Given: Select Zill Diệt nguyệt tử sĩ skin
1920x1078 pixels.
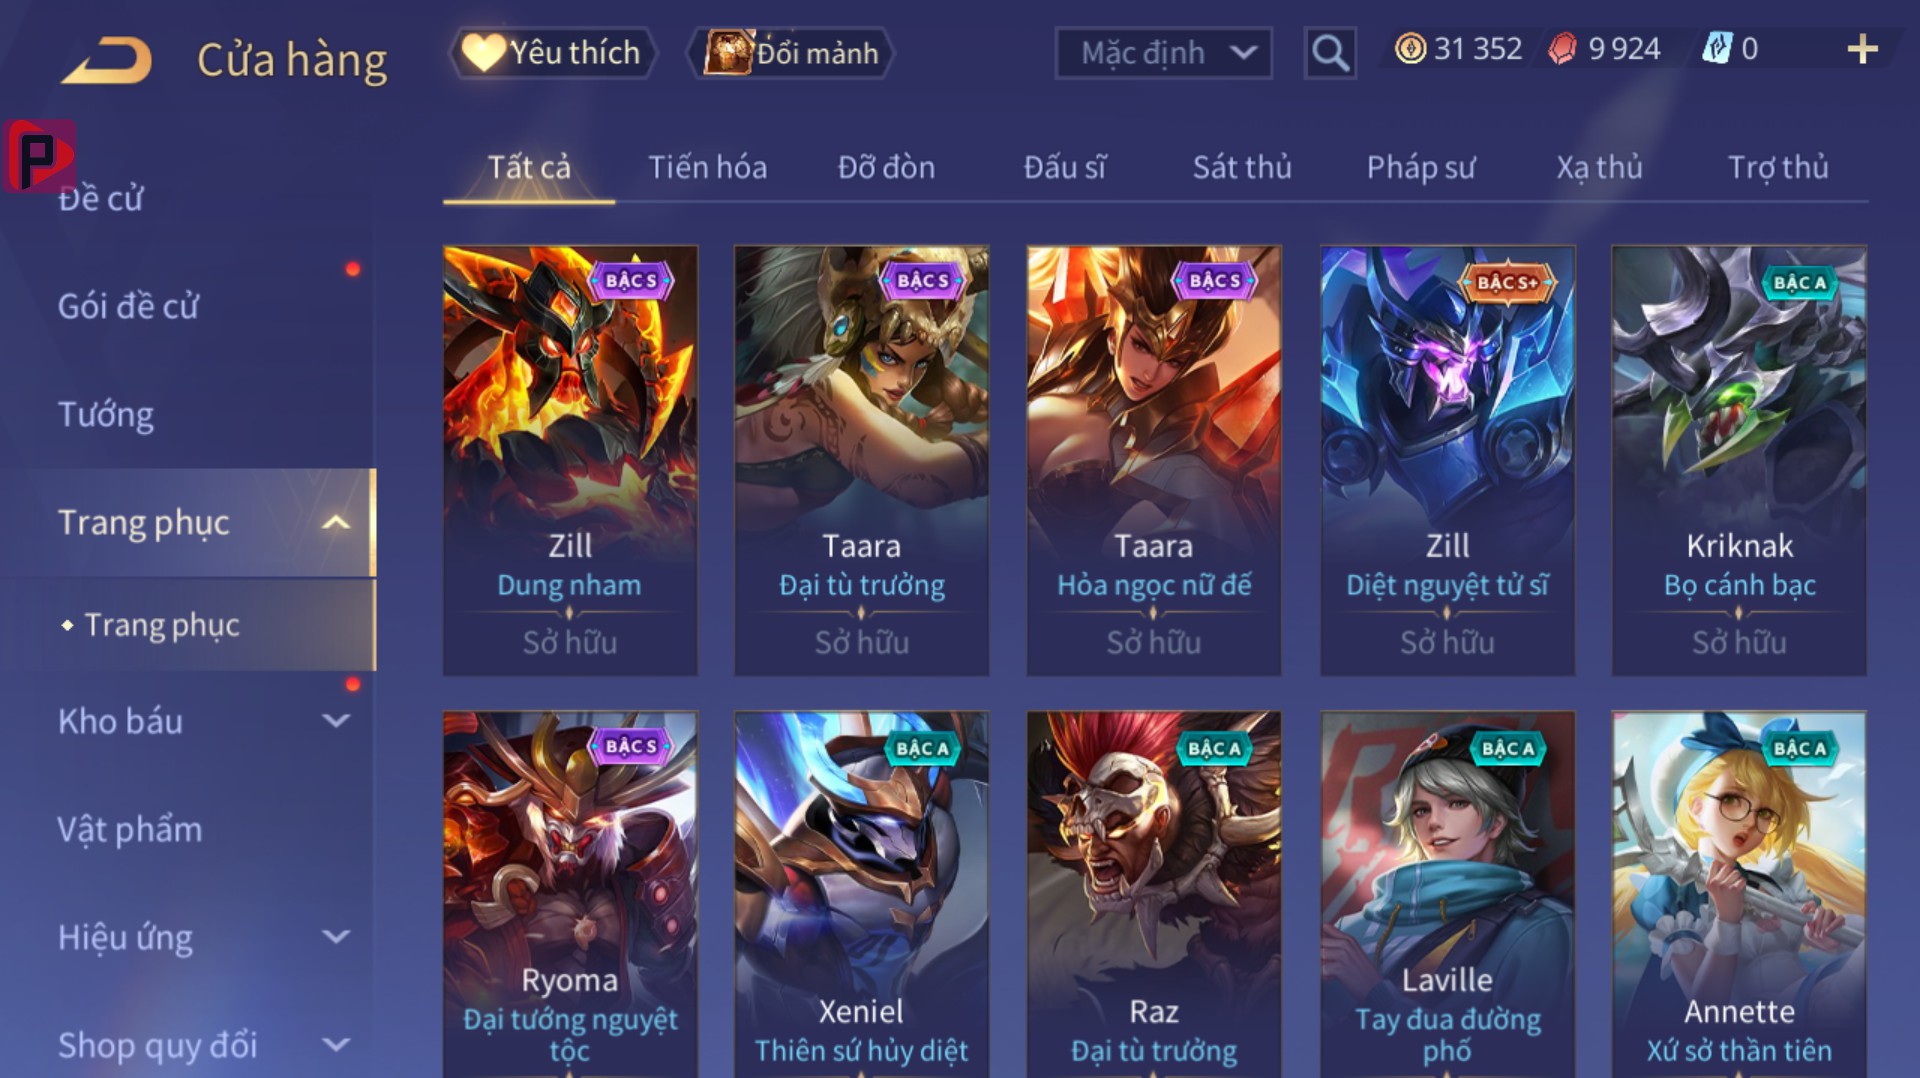Looking at the screenshot, I should click(x=1447, y=461).
